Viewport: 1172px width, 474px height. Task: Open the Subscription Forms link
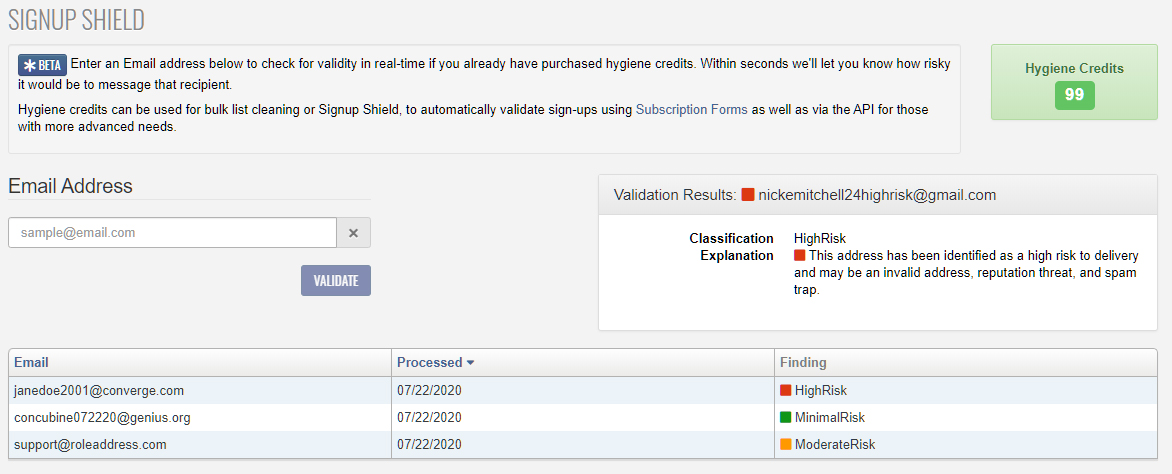click(x=691, y=109)
